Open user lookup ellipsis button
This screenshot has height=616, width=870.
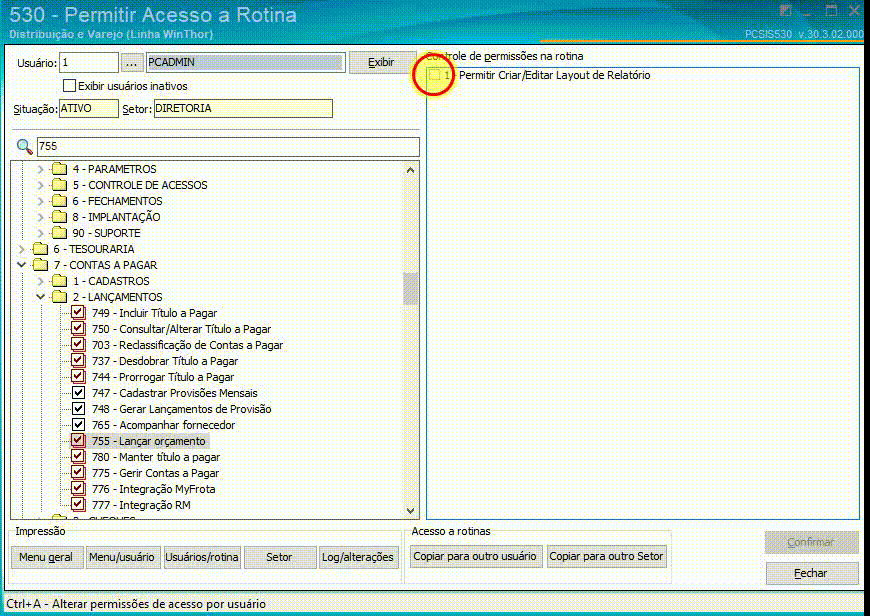(131, 63)
